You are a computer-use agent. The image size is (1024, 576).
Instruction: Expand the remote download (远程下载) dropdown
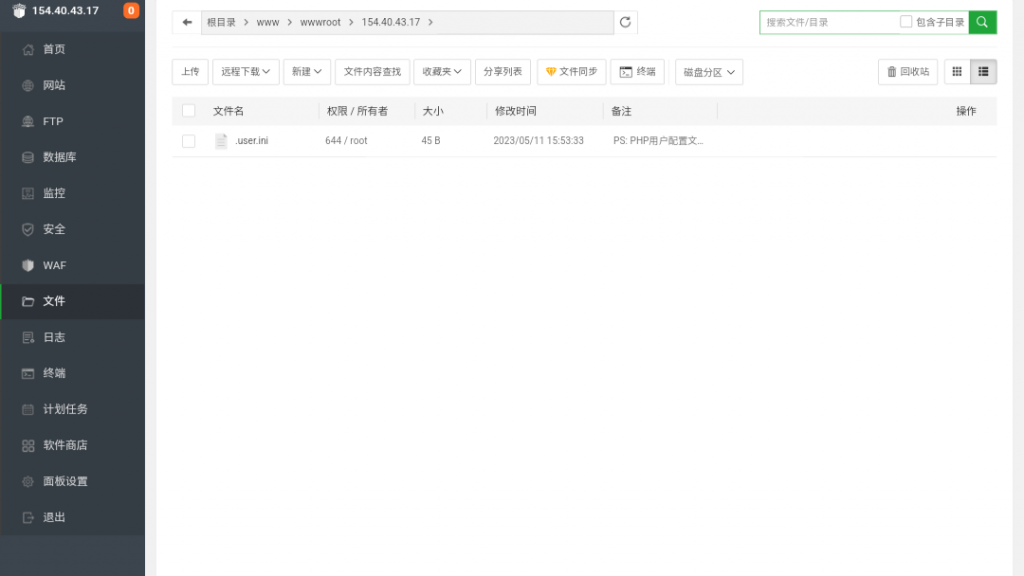click(245, 72)
